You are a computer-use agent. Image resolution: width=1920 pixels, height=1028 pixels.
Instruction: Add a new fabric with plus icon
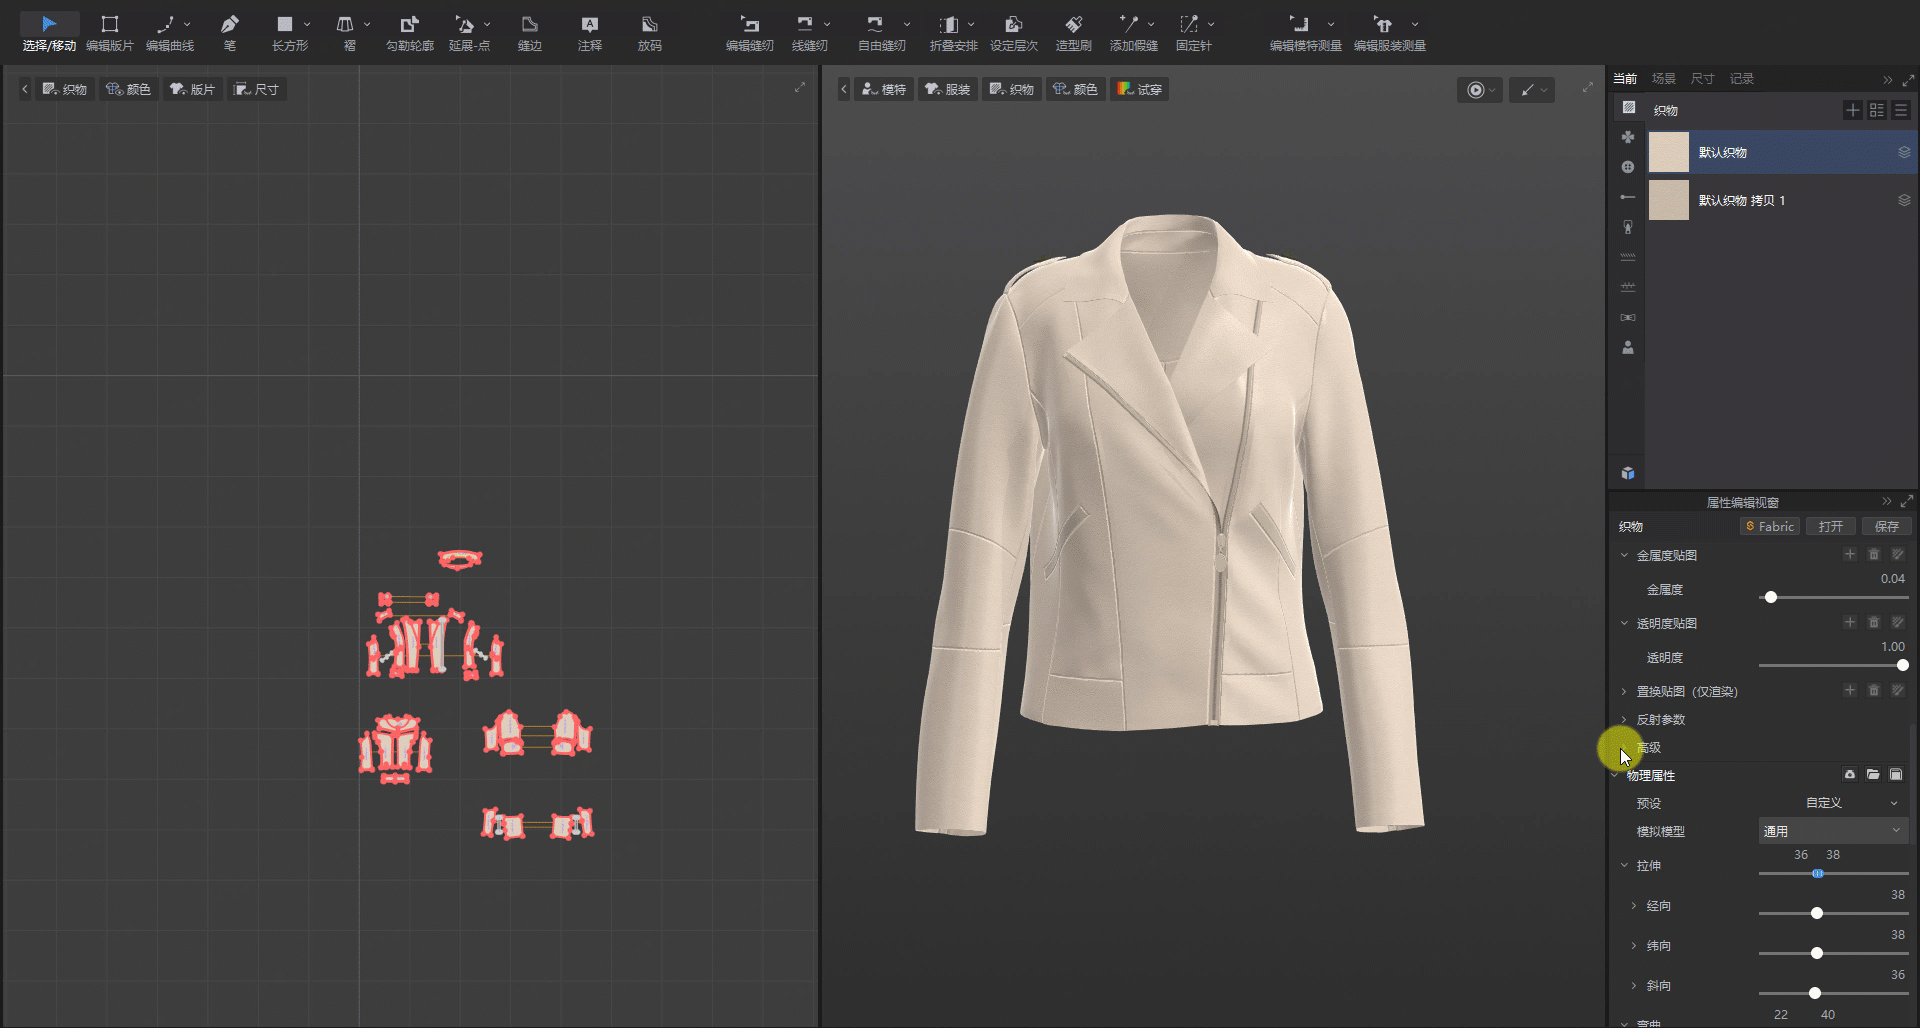[1852, 110]
